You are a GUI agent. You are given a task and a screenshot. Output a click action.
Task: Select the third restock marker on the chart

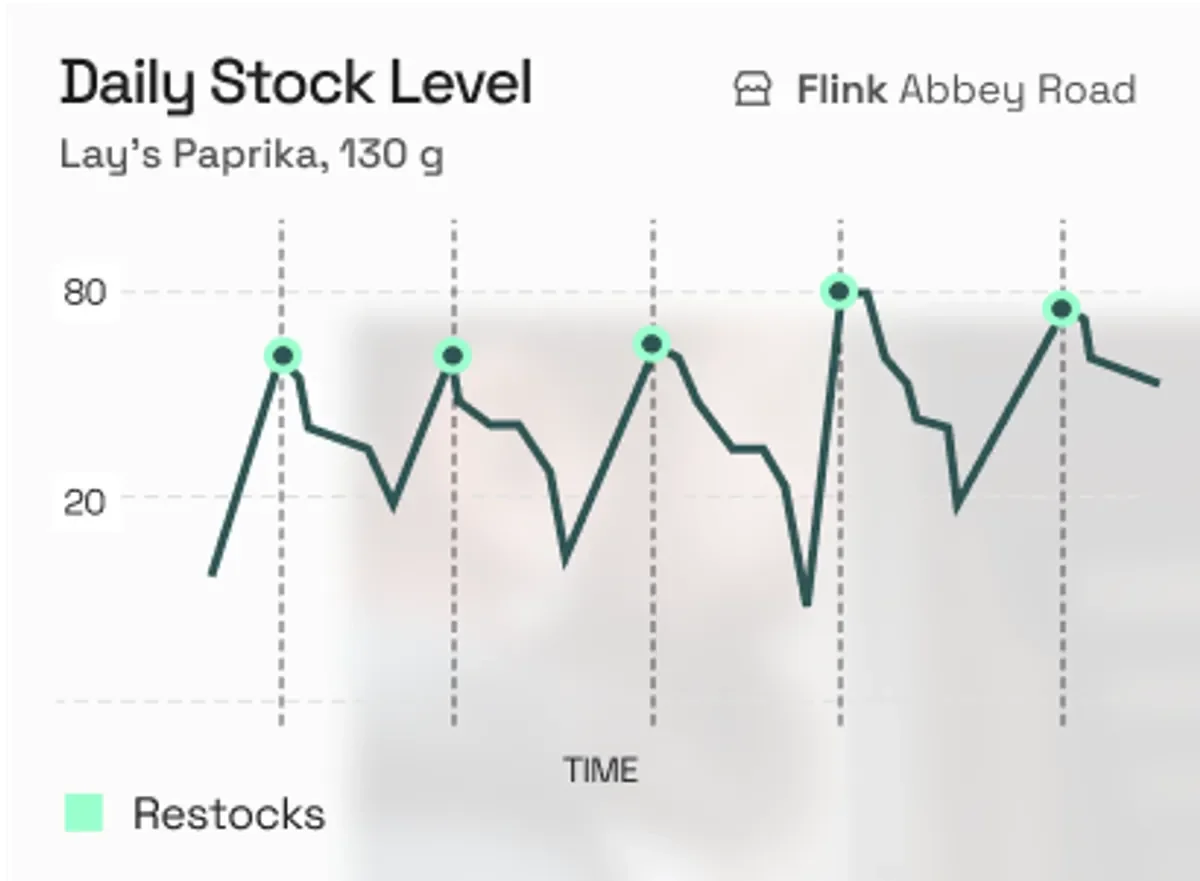[652, 344]
